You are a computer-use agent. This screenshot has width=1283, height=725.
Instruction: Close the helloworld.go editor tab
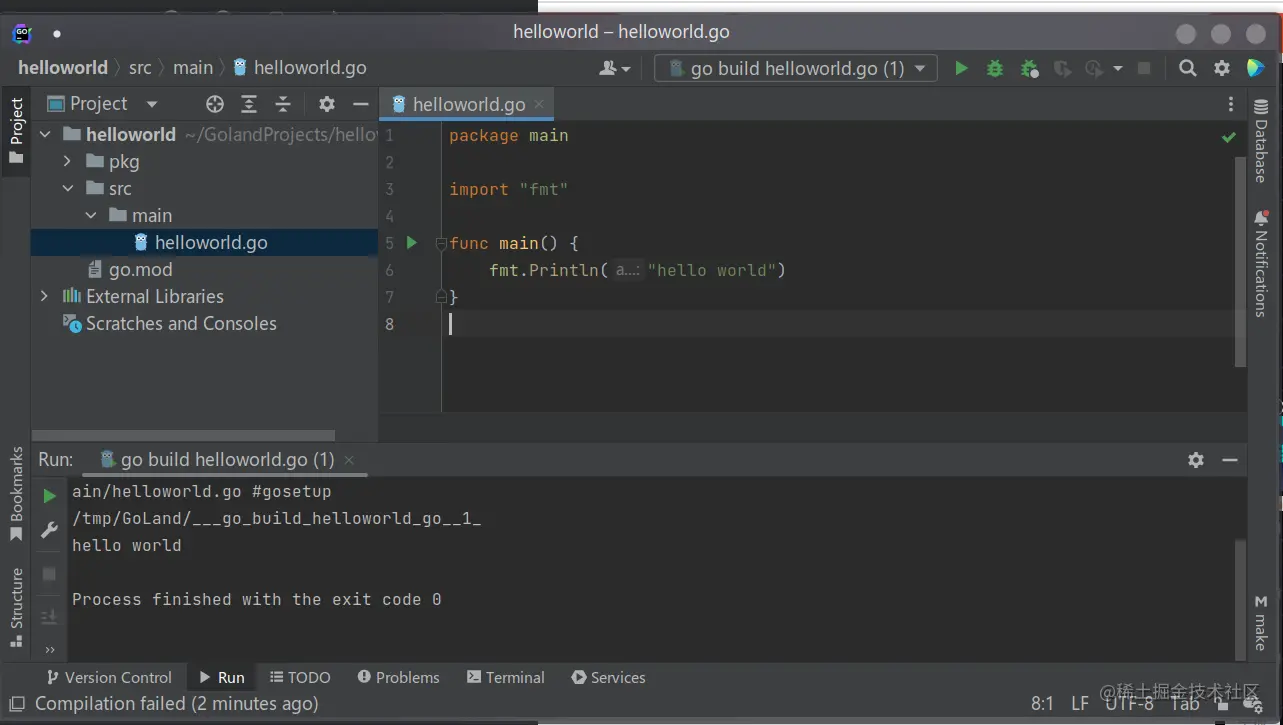pos(539,104)
